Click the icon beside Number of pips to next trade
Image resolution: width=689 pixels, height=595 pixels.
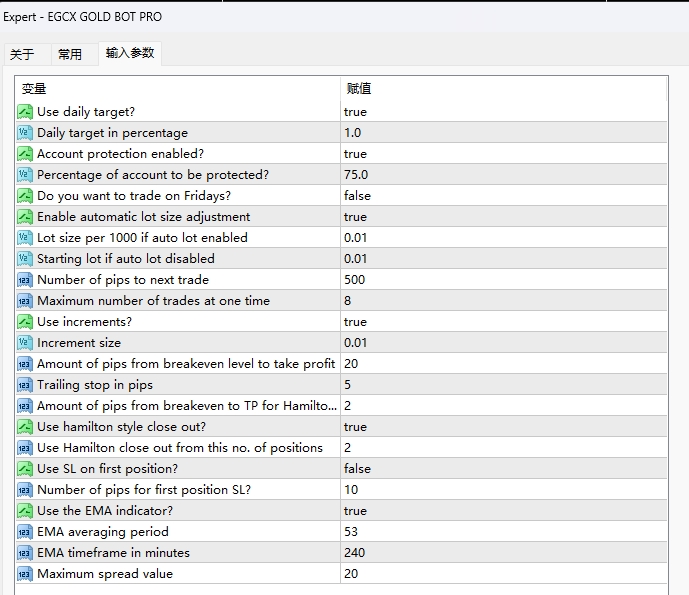tap(25, 280)
